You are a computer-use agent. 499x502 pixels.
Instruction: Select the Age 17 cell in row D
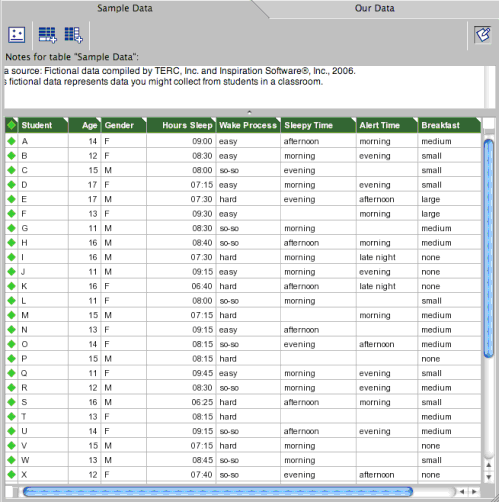(x=85, y=185)
